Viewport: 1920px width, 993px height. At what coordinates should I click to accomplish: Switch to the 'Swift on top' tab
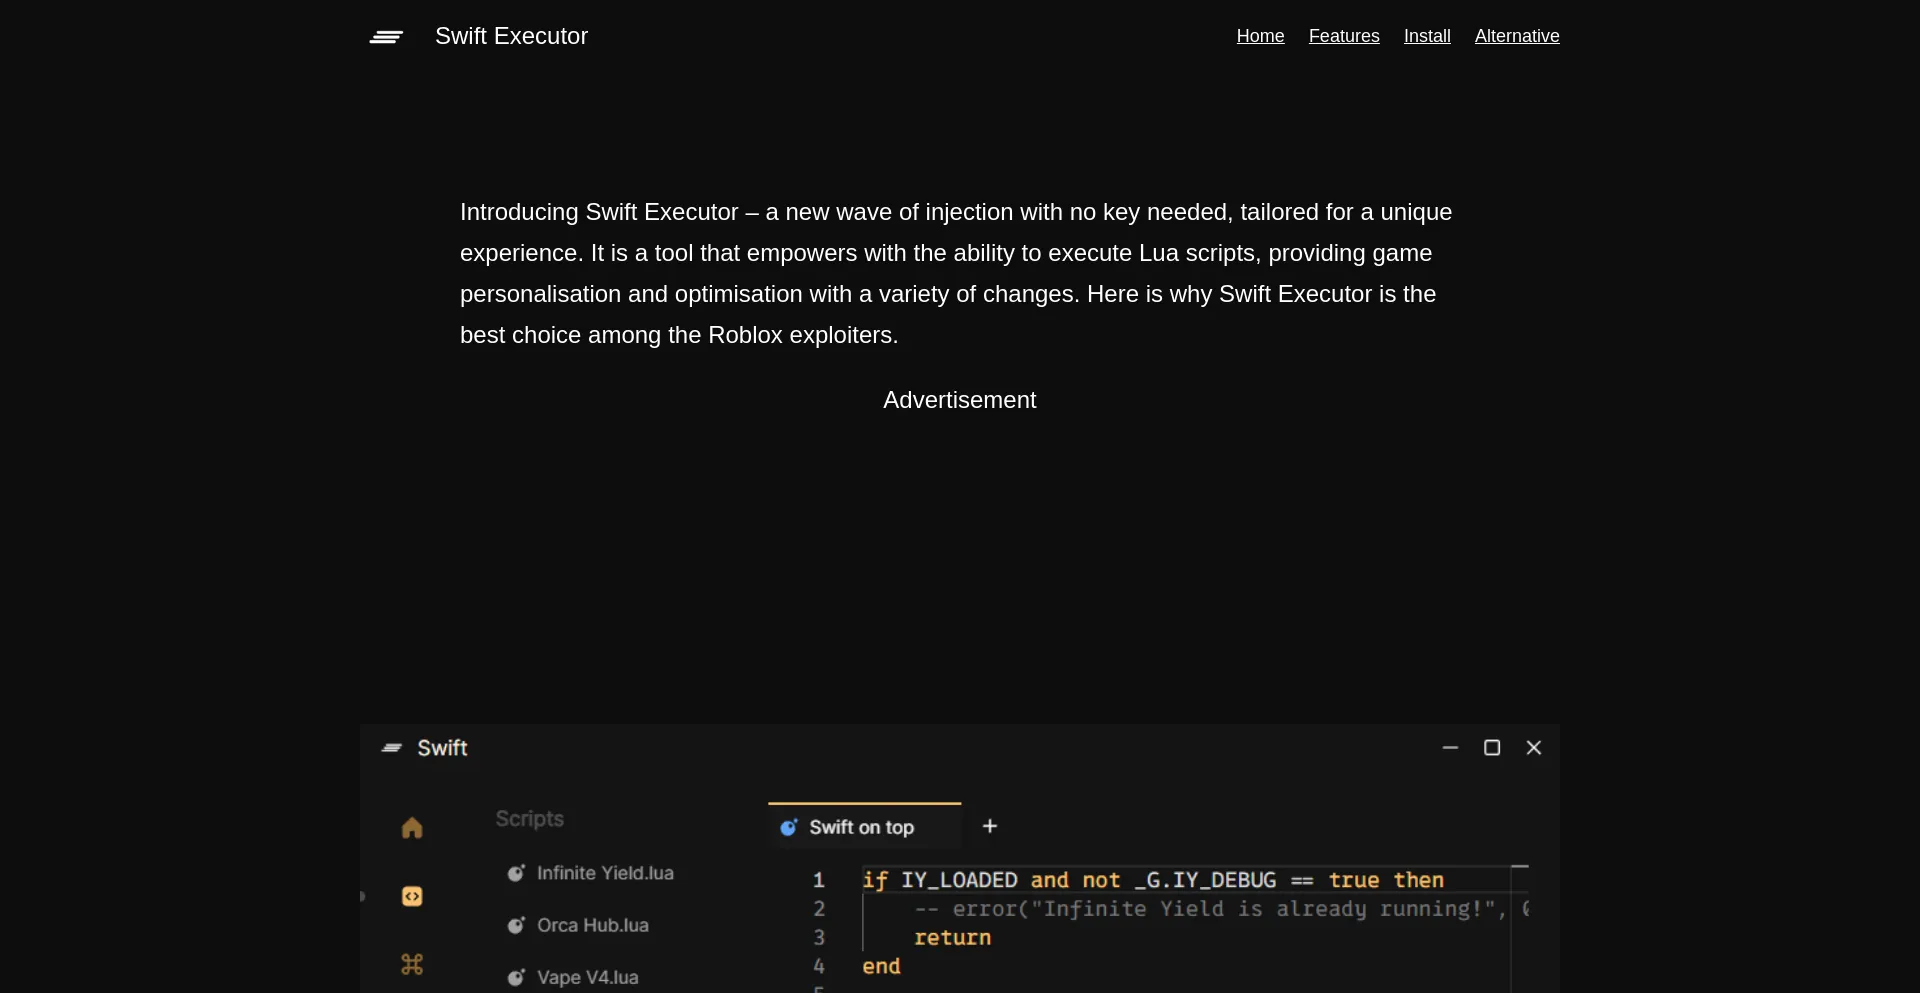pos(861,827)
